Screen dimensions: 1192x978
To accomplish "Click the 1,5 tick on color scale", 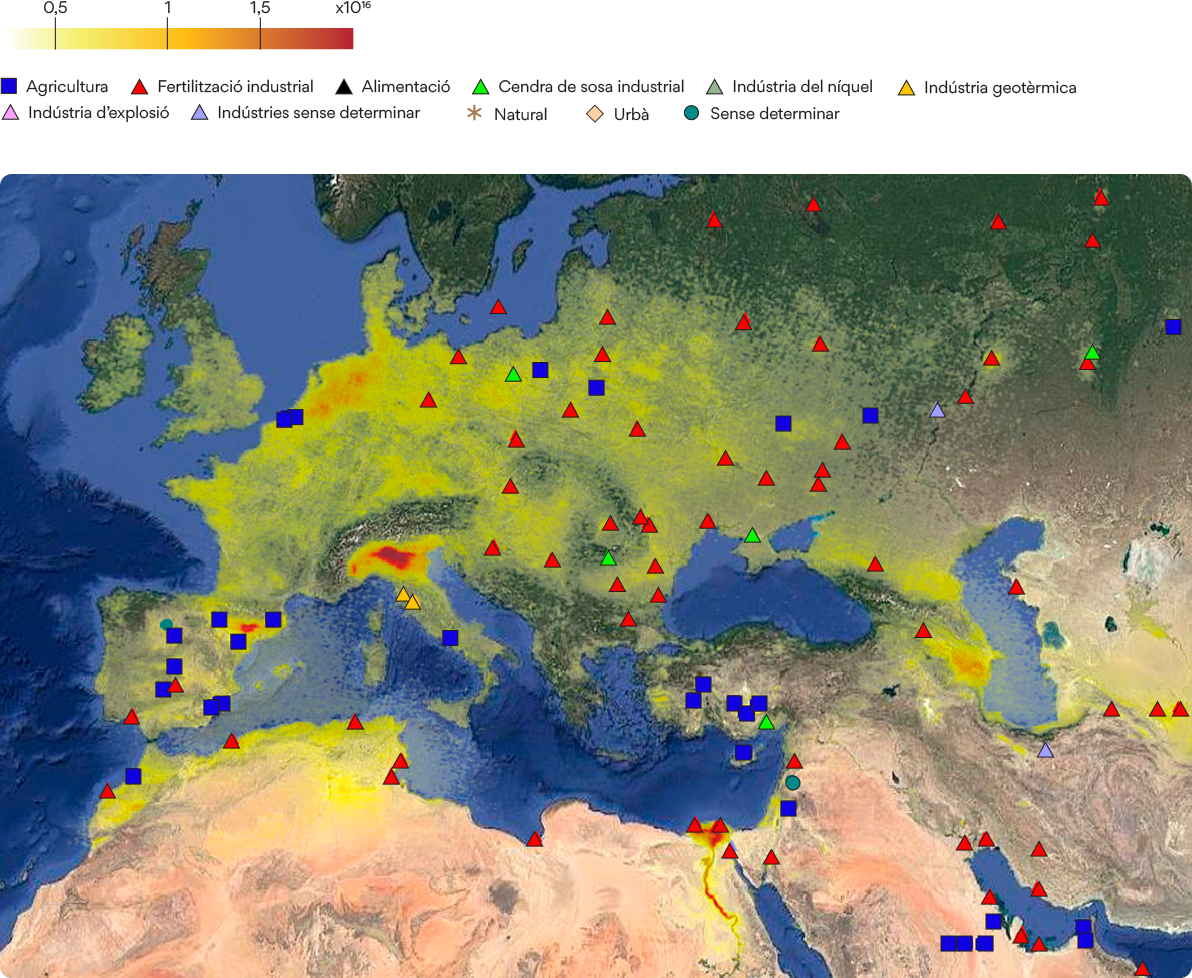I will point(260,34).
